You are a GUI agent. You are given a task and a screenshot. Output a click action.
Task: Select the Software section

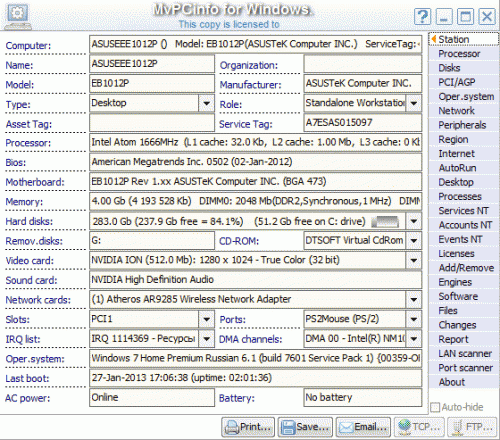[464, 297]
